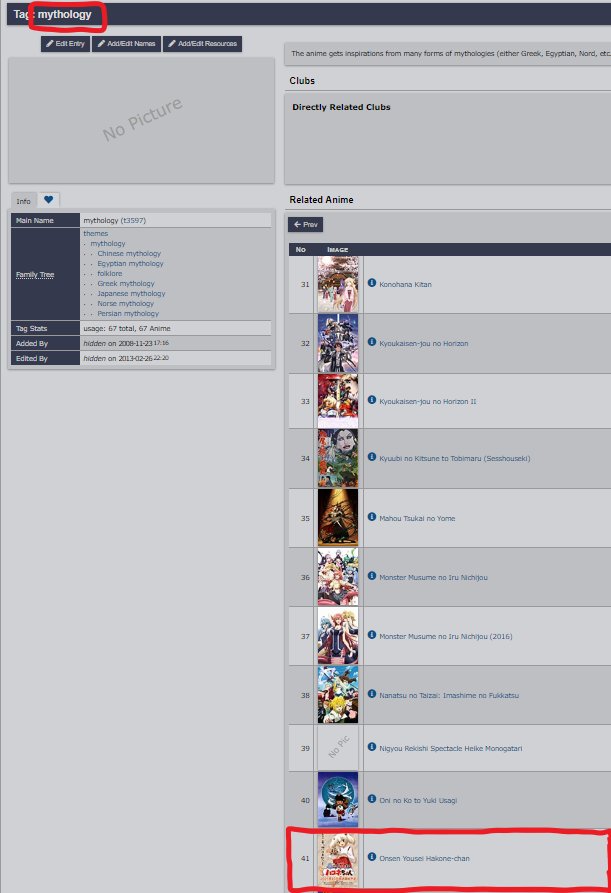Select Chinese mythology in Family Tree
Screen dimensions: 611x893
pyautogui.click(x=129, y=253)
